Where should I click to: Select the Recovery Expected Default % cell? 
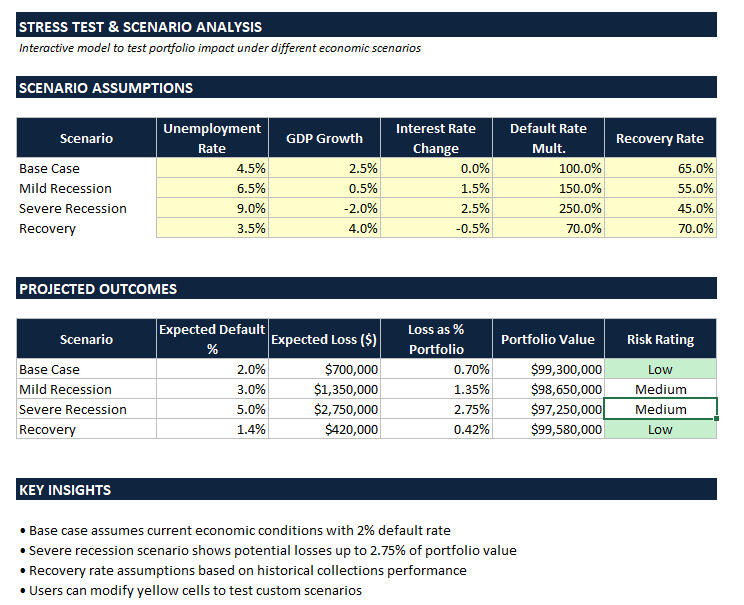pos(212,430)
